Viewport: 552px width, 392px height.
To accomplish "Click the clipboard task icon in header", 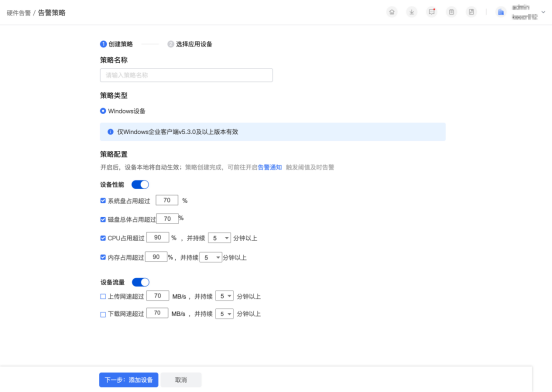I will [x=451, y=12].
